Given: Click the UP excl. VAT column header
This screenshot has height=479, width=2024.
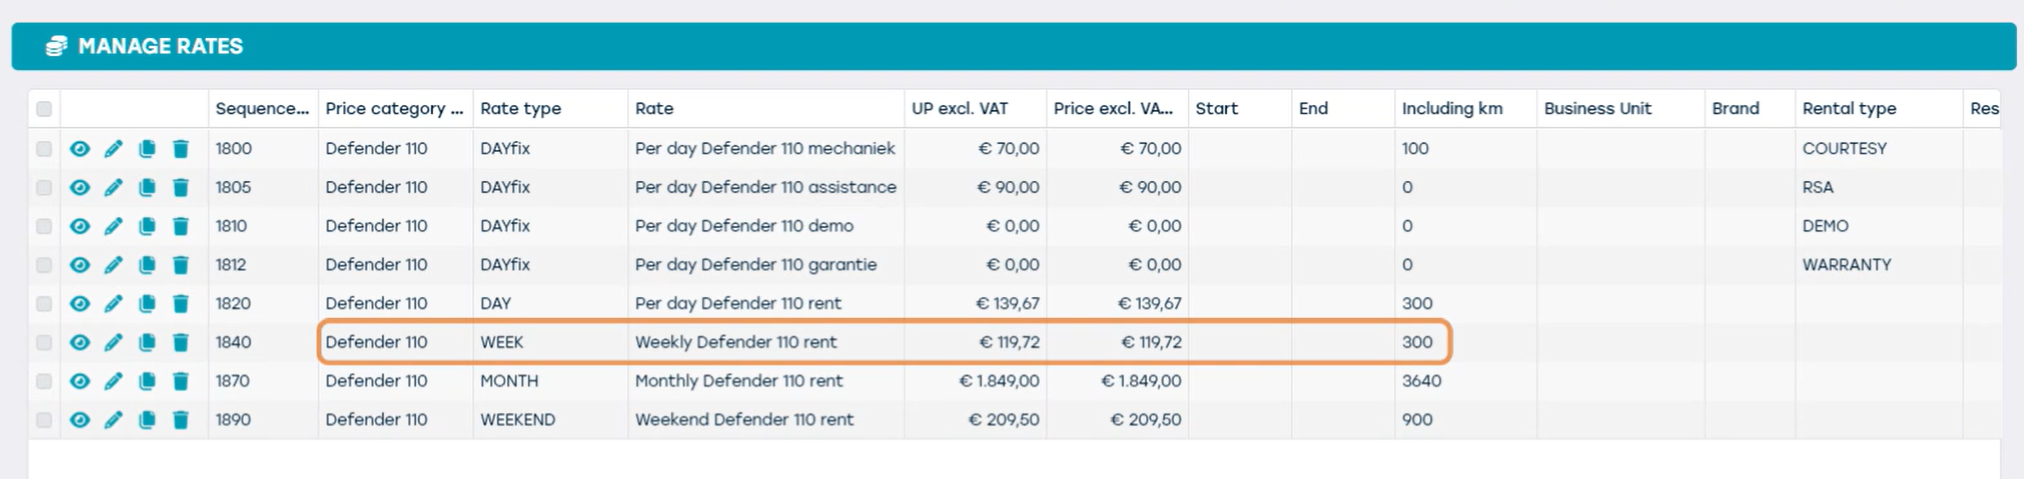Looking at the screenshot, I should point(959,109).
